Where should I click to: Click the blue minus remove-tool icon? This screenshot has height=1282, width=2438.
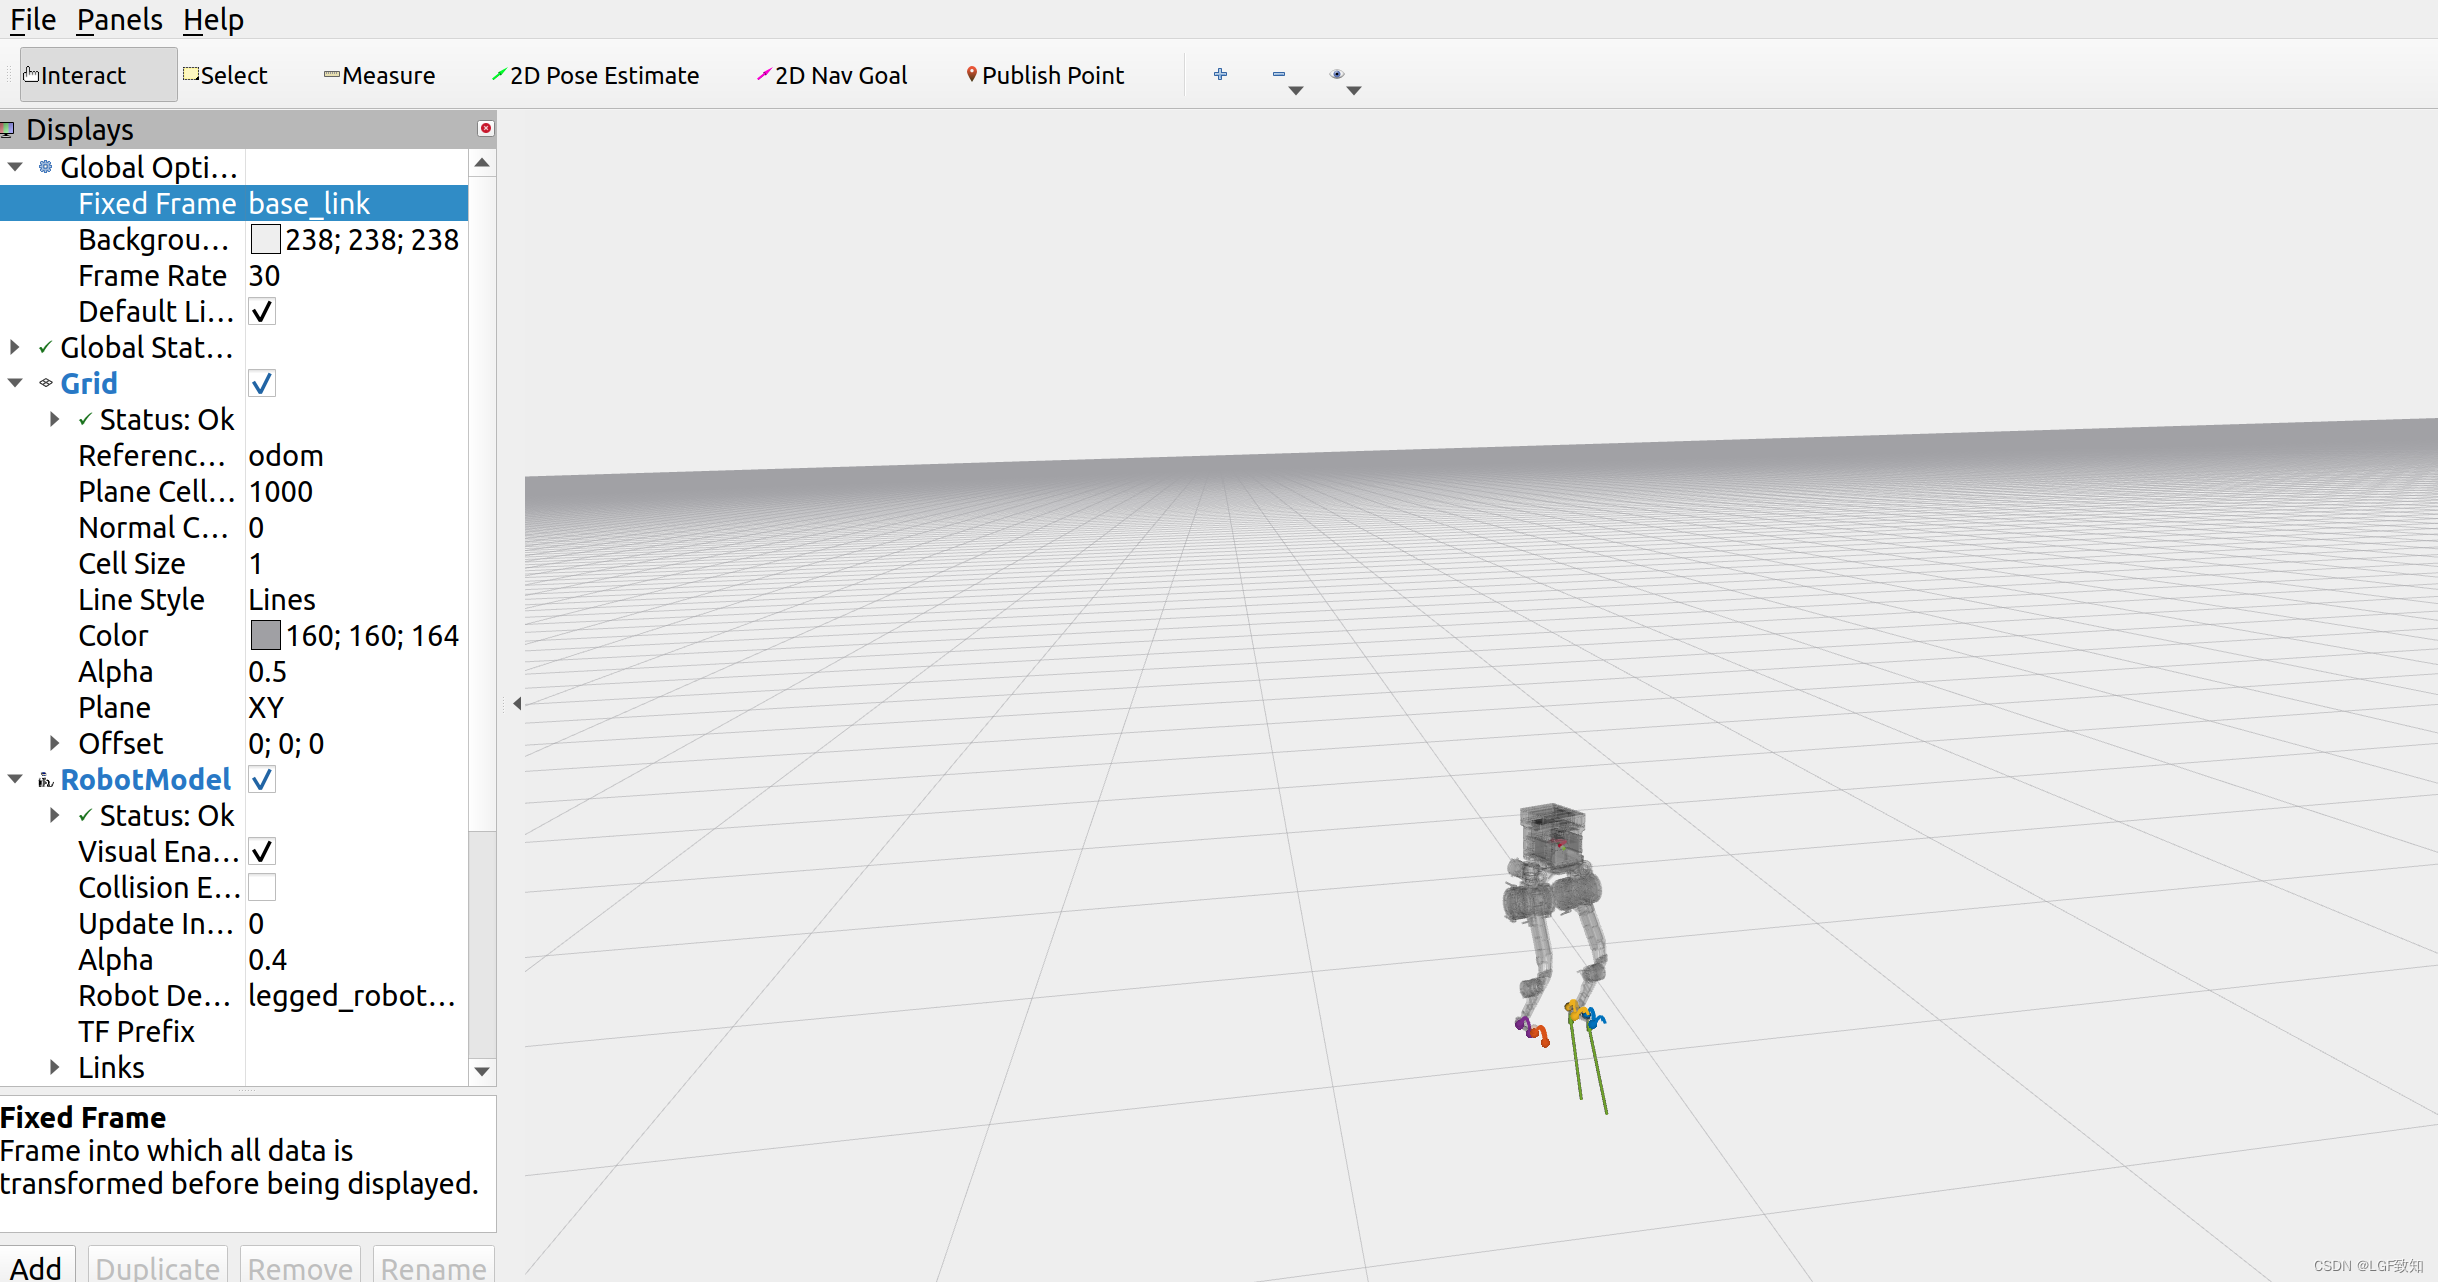pos(1278,74)
